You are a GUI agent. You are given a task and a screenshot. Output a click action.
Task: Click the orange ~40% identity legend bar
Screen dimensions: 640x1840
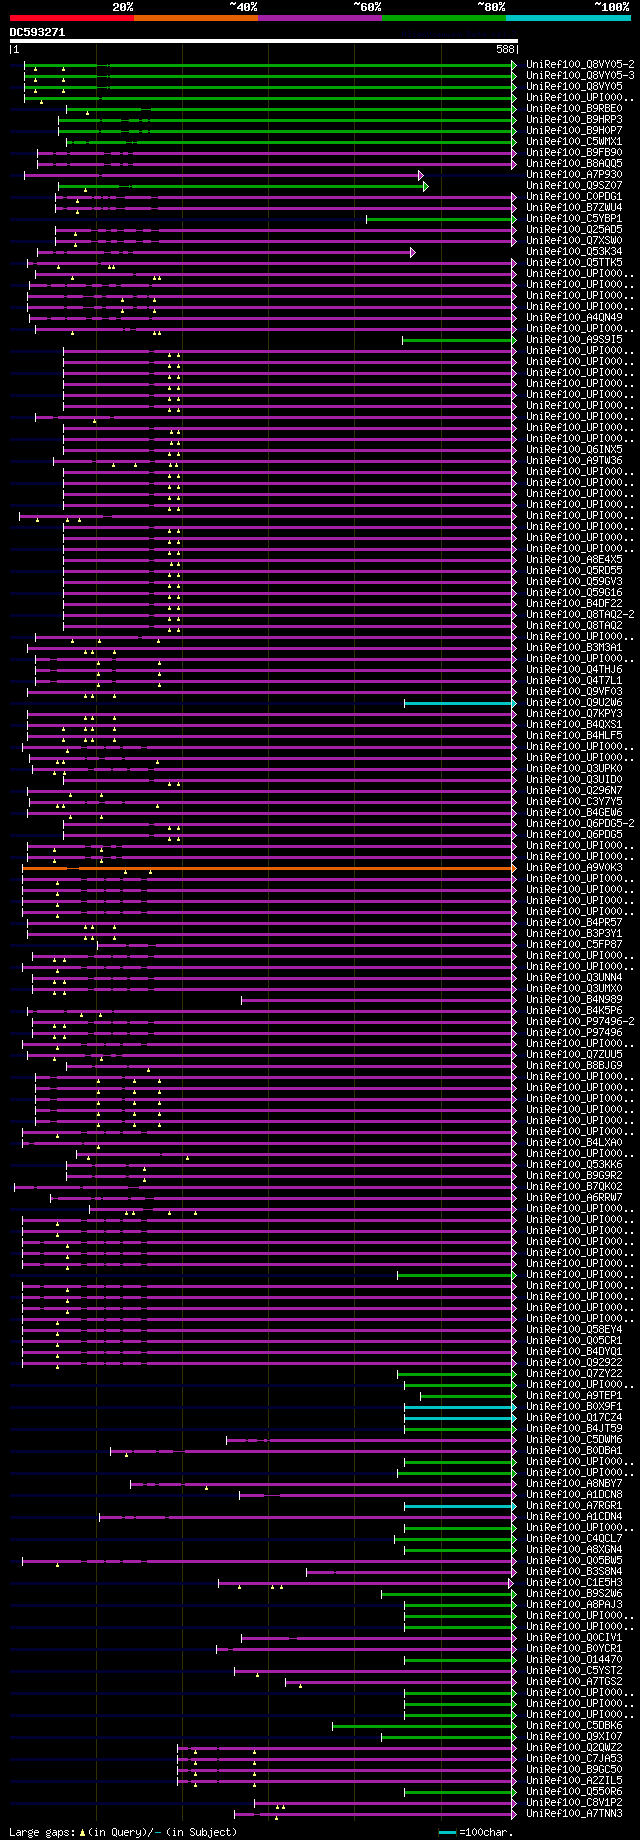(195, 18)
